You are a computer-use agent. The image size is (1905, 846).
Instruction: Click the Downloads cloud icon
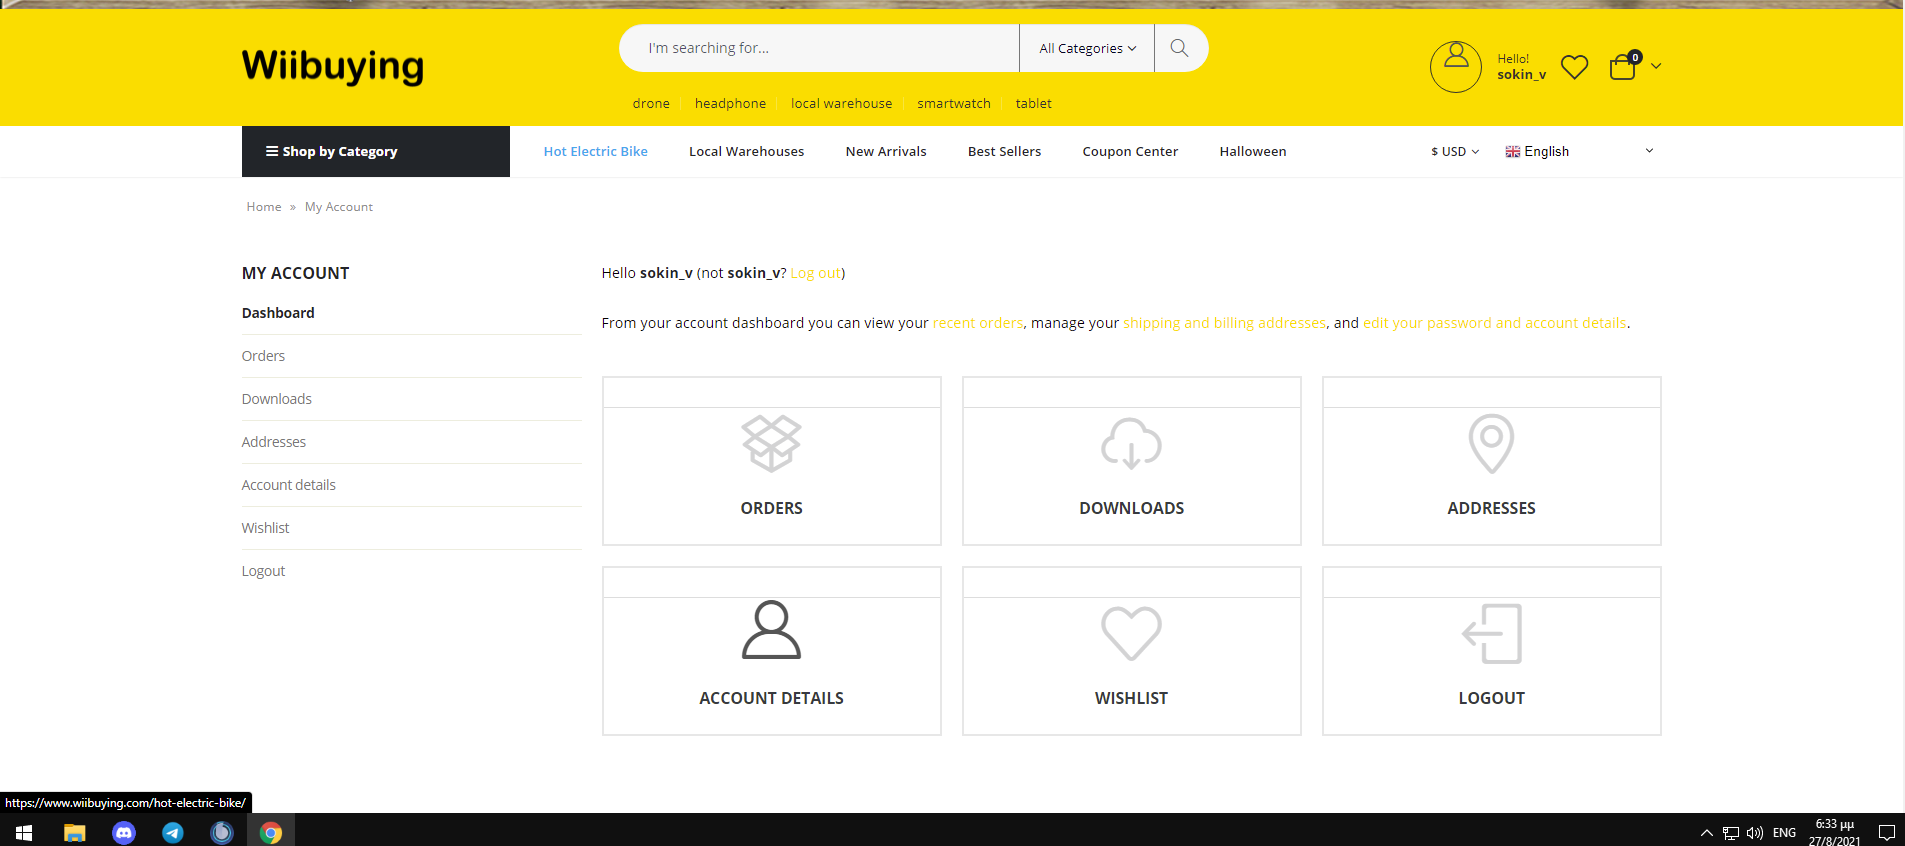[1131, 443]
